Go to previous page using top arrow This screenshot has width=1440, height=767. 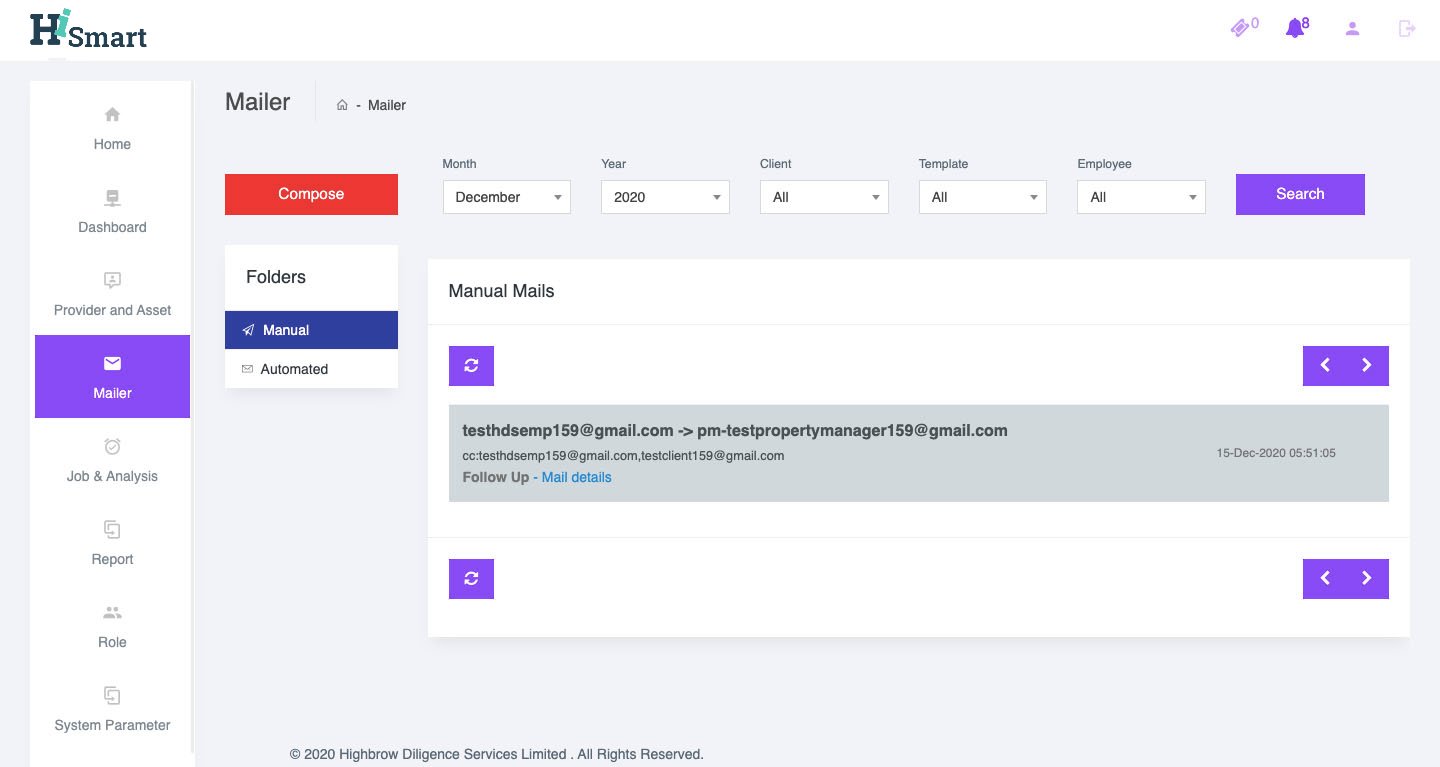pos(1325,366)
